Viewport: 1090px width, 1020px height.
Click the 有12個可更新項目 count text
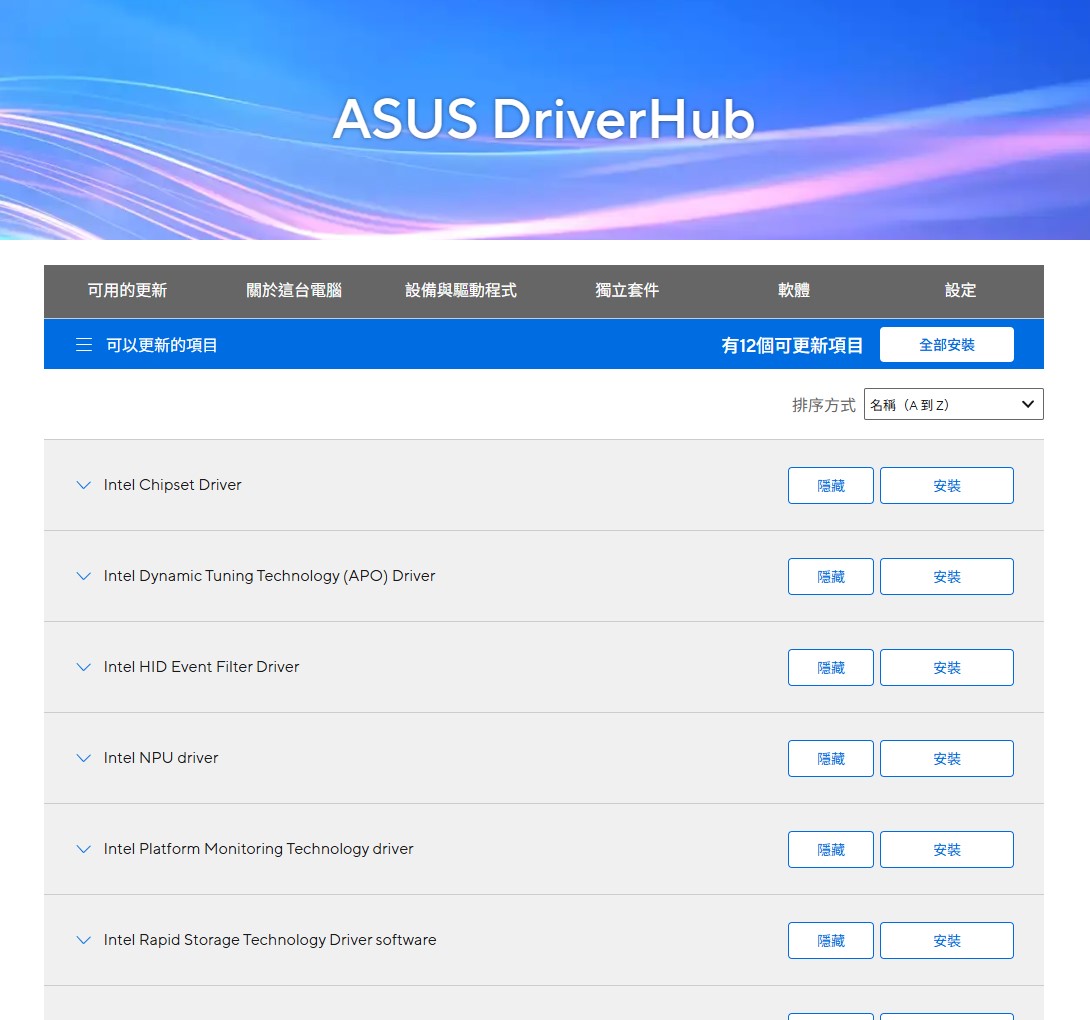[792, 345]
